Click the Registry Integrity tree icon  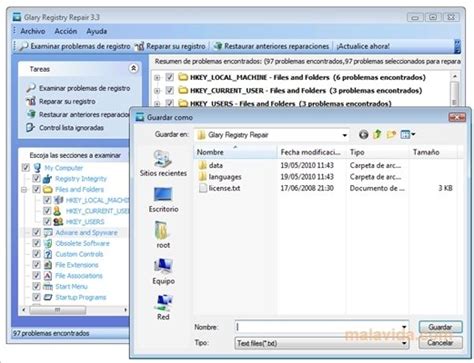(x=48, y=179)
